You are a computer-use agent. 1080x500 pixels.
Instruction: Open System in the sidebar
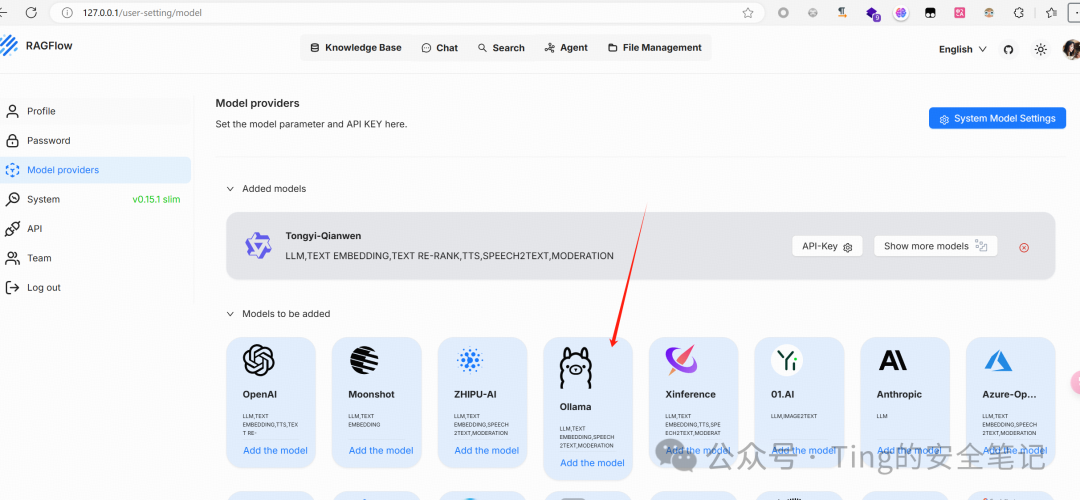click(x=96, y=199)
